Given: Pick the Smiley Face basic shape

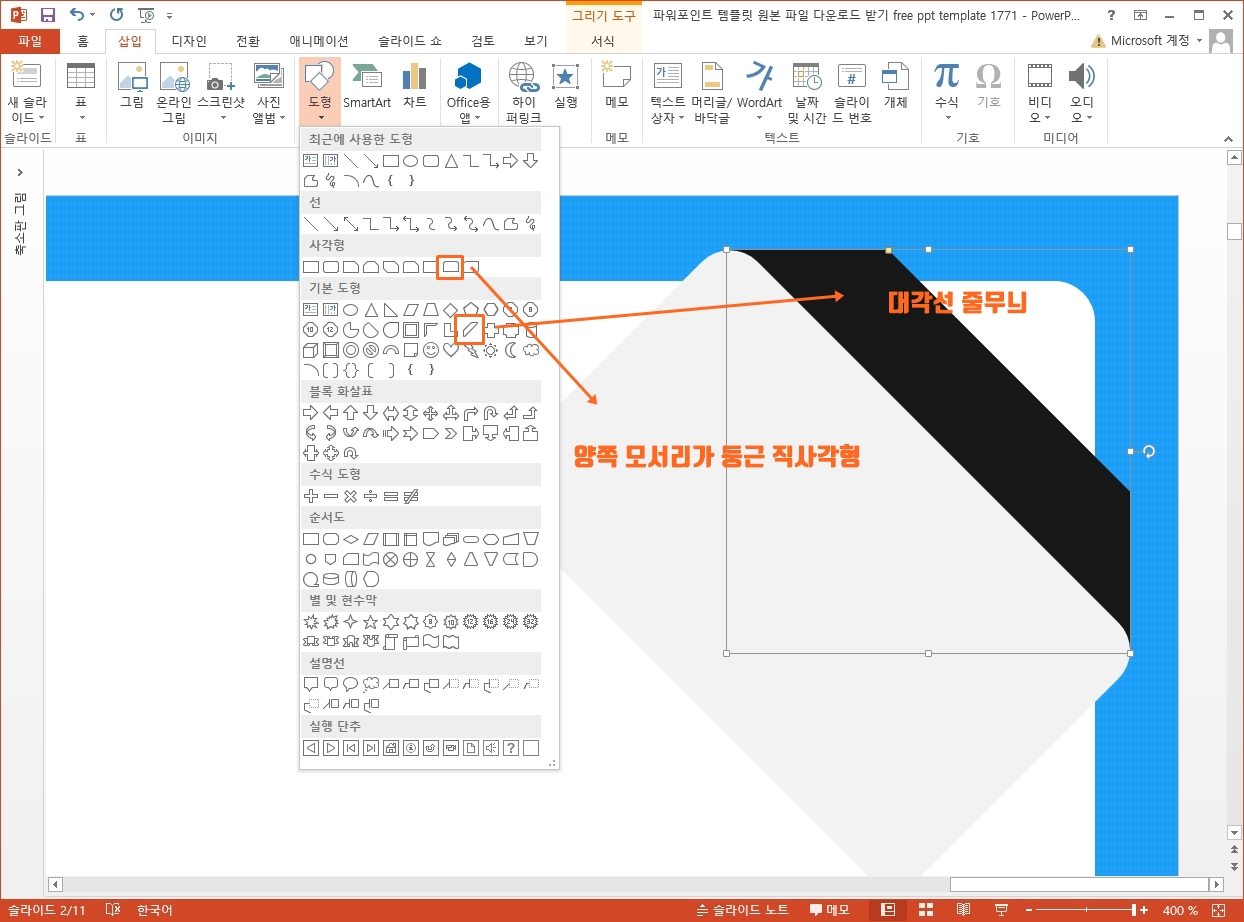Looking at the screenshot, I should 431,350.
